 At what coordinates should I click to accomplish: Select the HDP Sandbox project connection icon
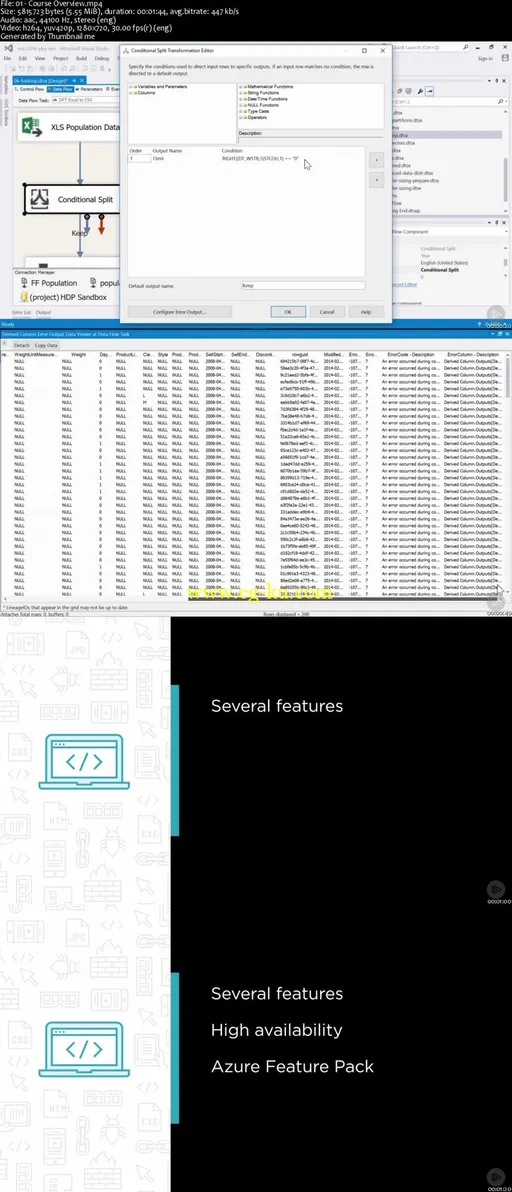point(24,296)
